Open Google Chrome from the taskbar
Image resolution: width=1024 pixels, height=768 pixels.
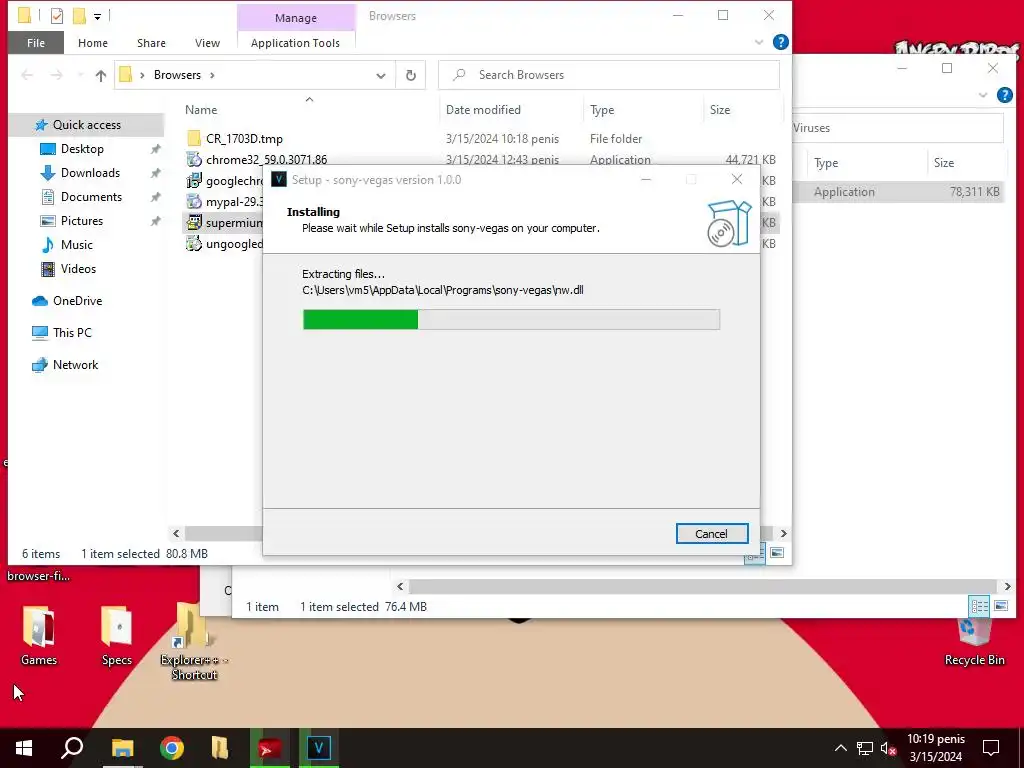tap(172, 748)
